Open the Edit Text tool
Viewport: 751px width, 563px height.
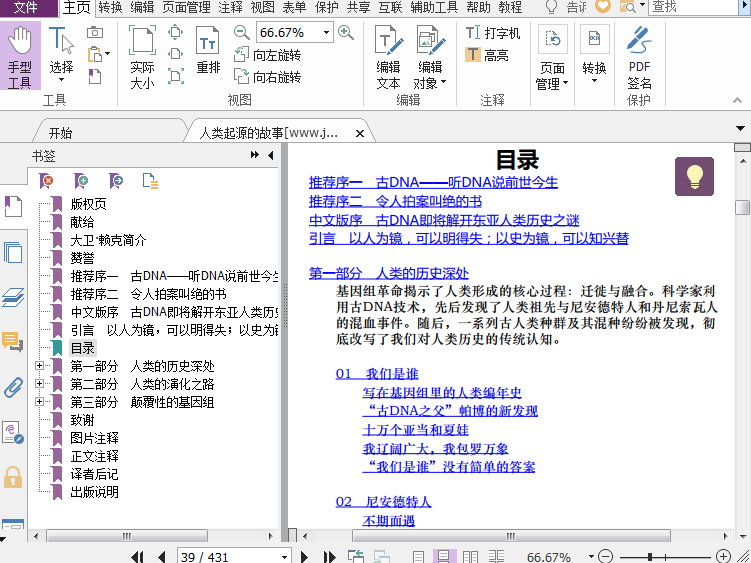click(388, 57)
